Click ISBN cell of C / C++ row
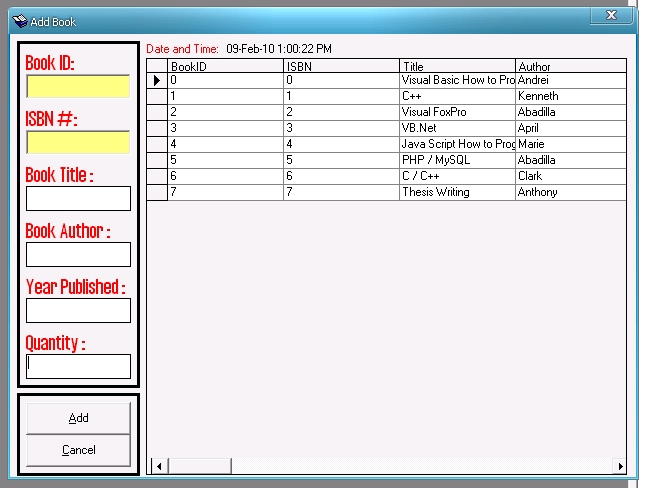649x488 pixels. point(341,176)
